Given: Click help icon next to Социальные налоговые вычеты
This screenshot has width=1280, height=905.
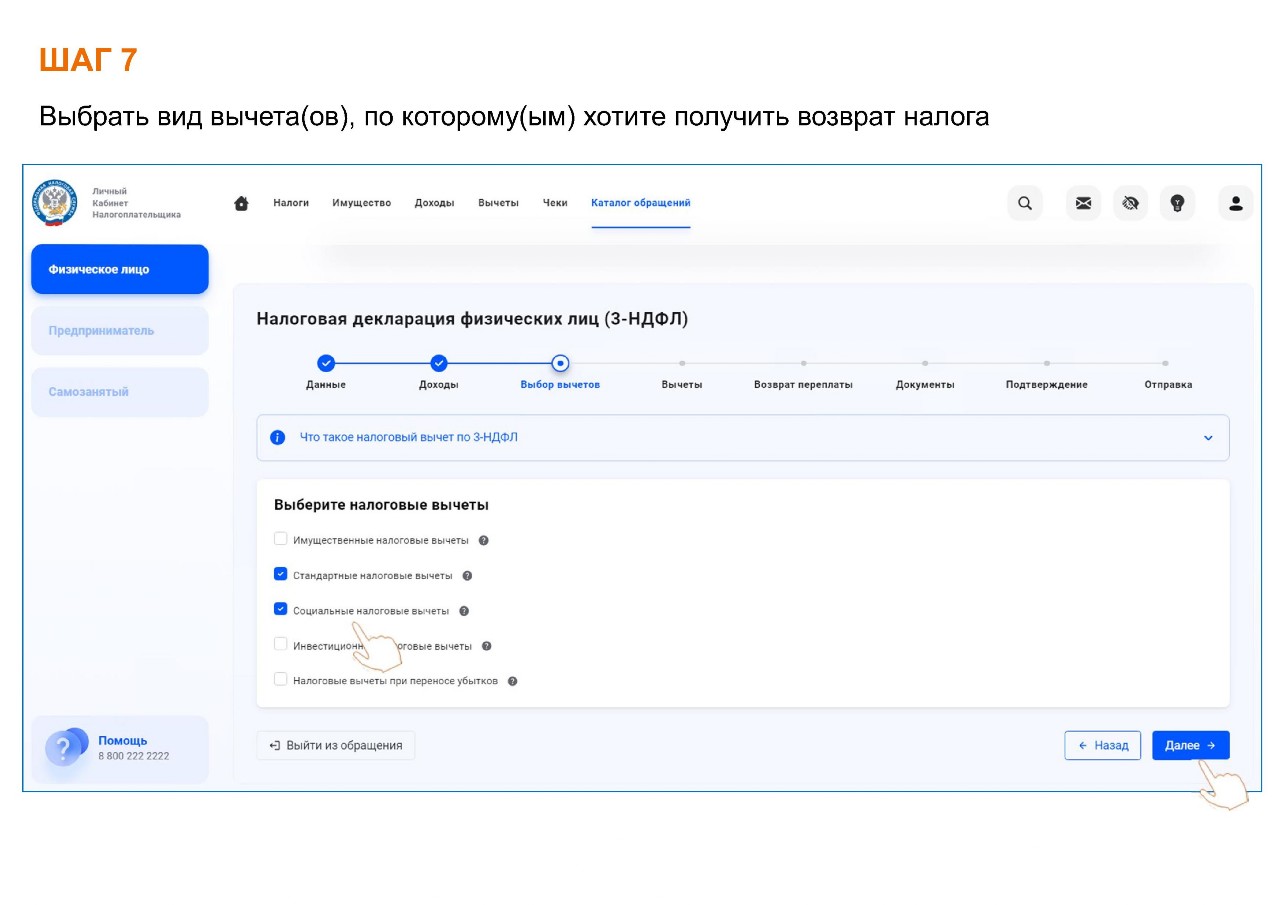Looking at the screenshot, I should point(464,611).
